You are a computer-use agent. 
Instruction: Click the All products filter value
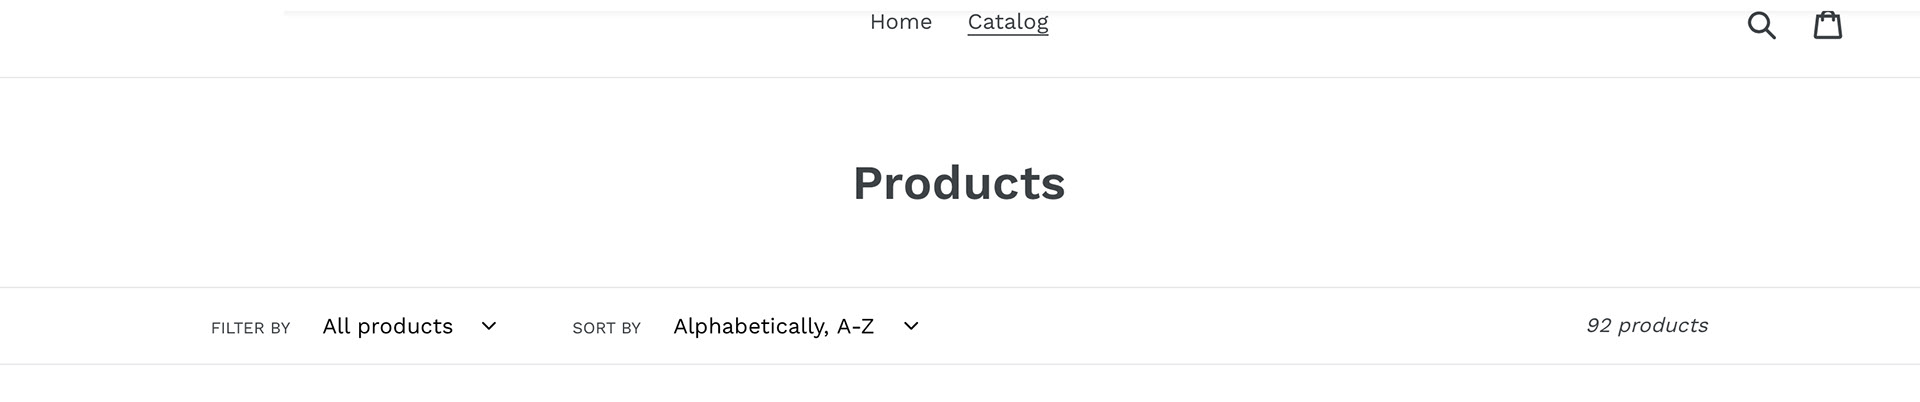coord(388,327)
